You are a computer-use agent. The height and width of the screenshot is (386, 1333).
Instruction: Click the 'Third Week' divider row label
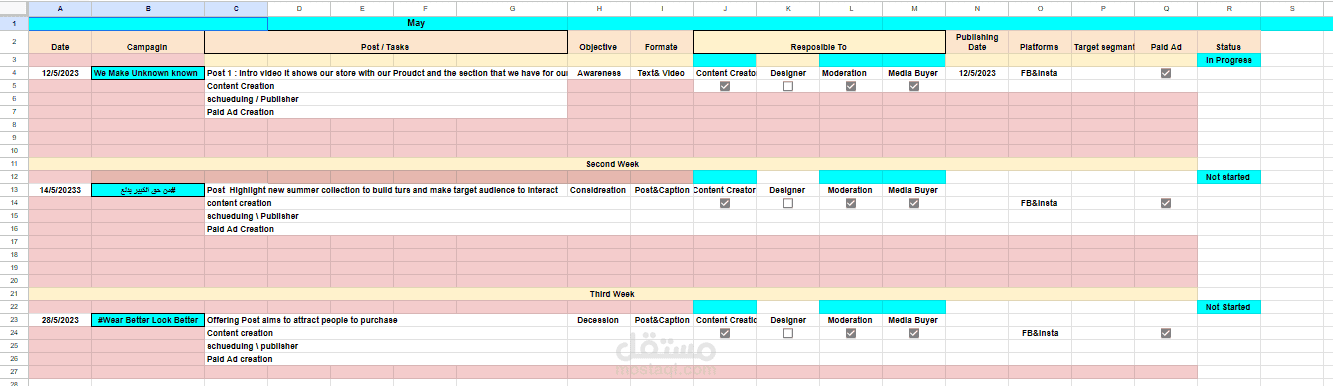click(613, 293)
